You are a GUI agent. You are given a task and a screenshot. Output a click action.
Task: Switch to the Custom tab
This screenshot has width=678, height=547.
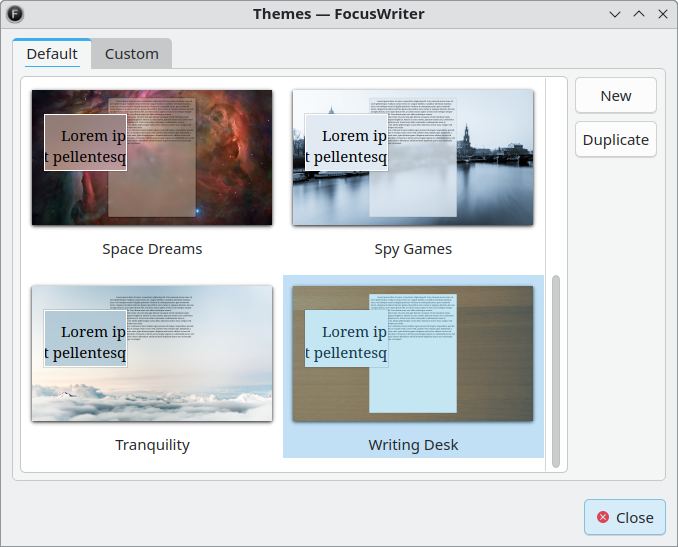point(131,54)
